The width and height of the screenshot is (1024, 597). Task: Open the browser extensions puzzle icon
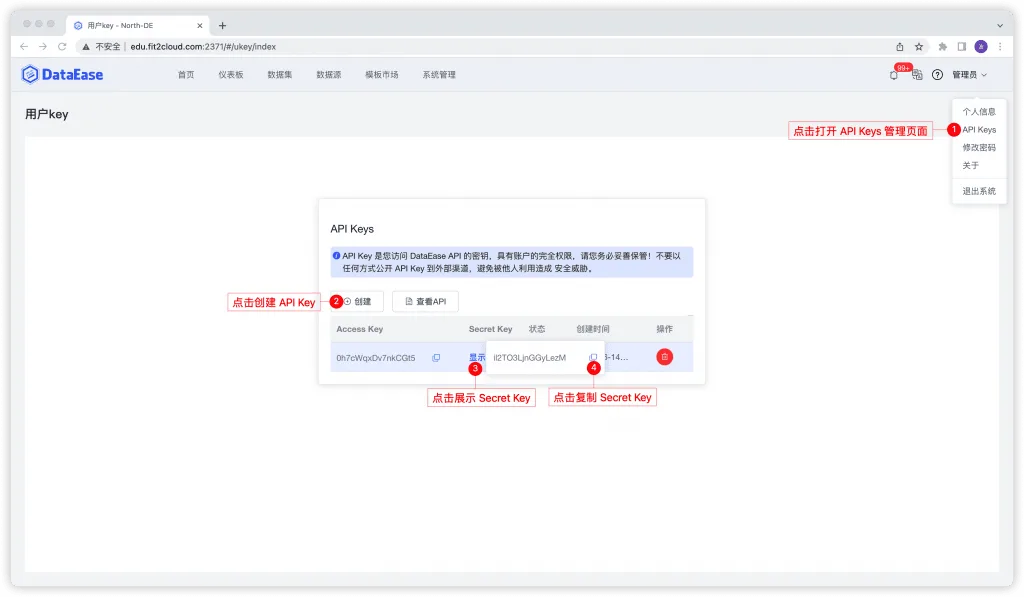(942, 46)
